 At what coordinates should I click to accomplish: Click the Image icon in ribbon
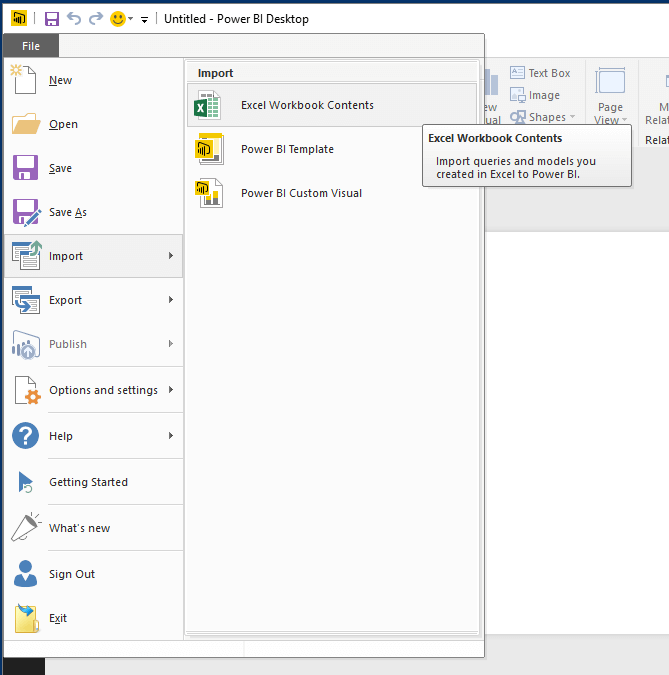coord(517,95)
